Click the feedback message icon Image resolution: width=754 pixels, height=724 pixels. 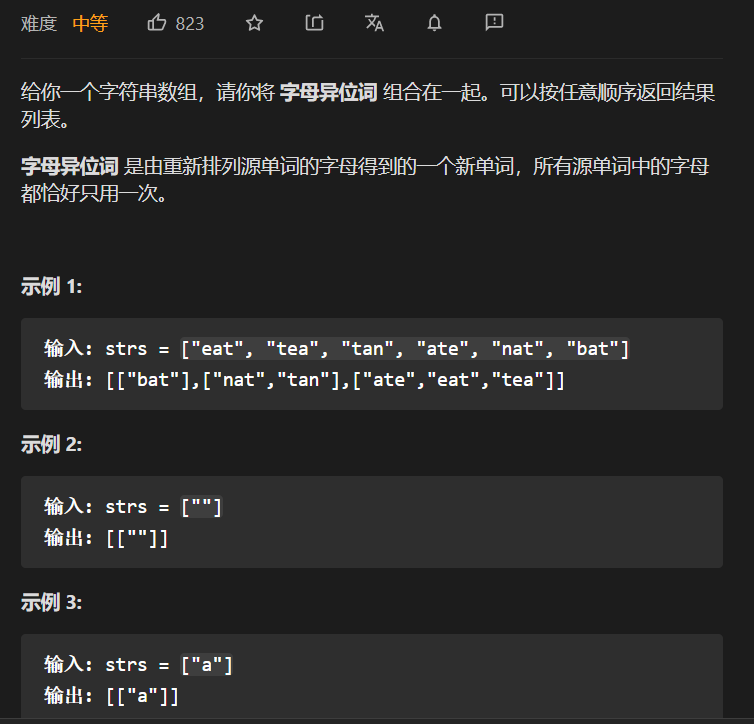pyautogui.click(x=494, y=23)
